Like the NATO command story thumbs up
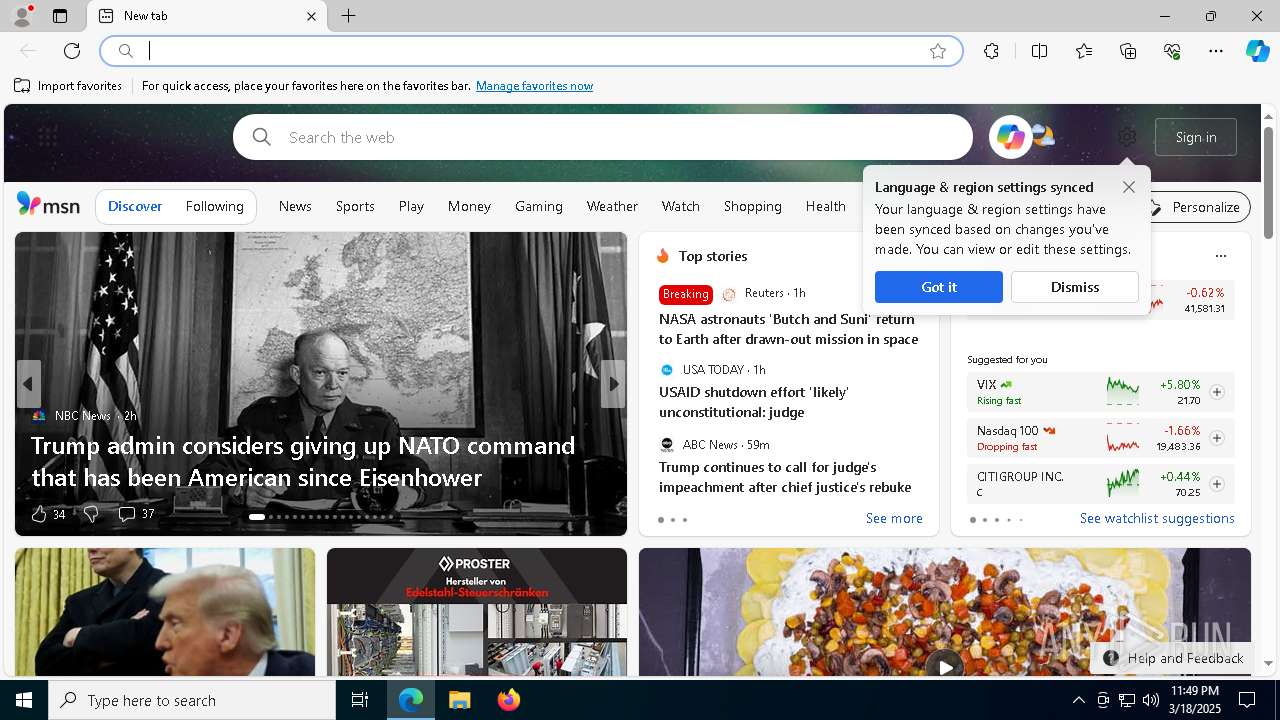 coord(39,514)
